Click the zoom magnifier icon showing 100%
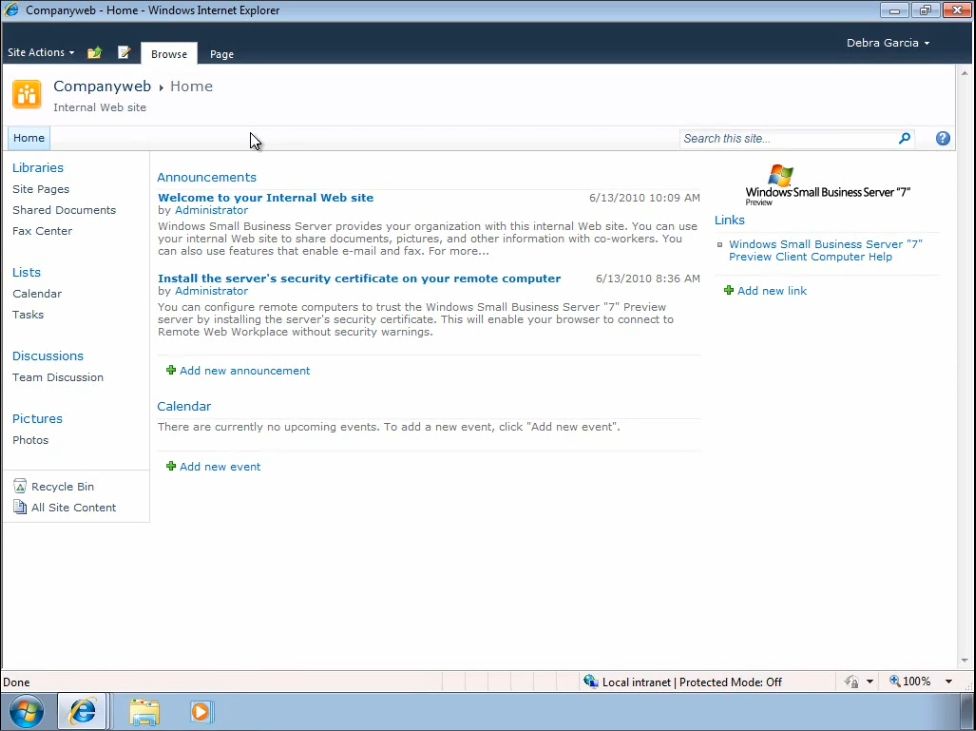The width and height of the screenshot is (976, 731). coord(895,681)
